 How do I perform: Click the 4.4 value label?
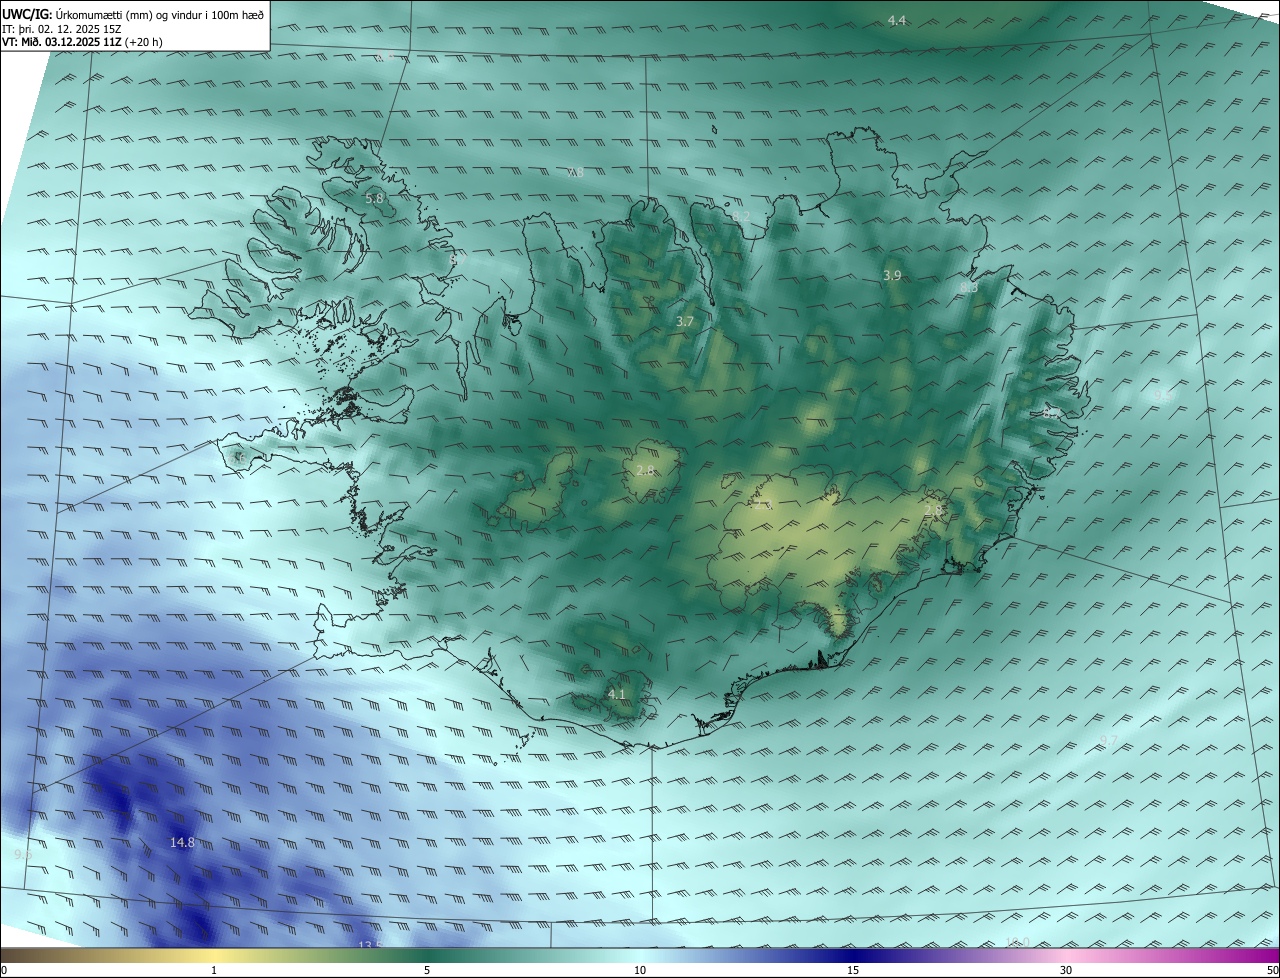[897, 21]
